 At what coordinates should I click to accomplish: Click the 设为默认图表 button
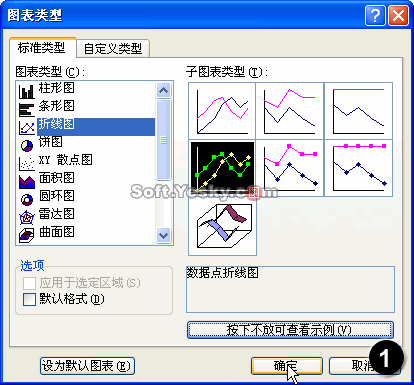pyautogui.click(x=87, y=366)
